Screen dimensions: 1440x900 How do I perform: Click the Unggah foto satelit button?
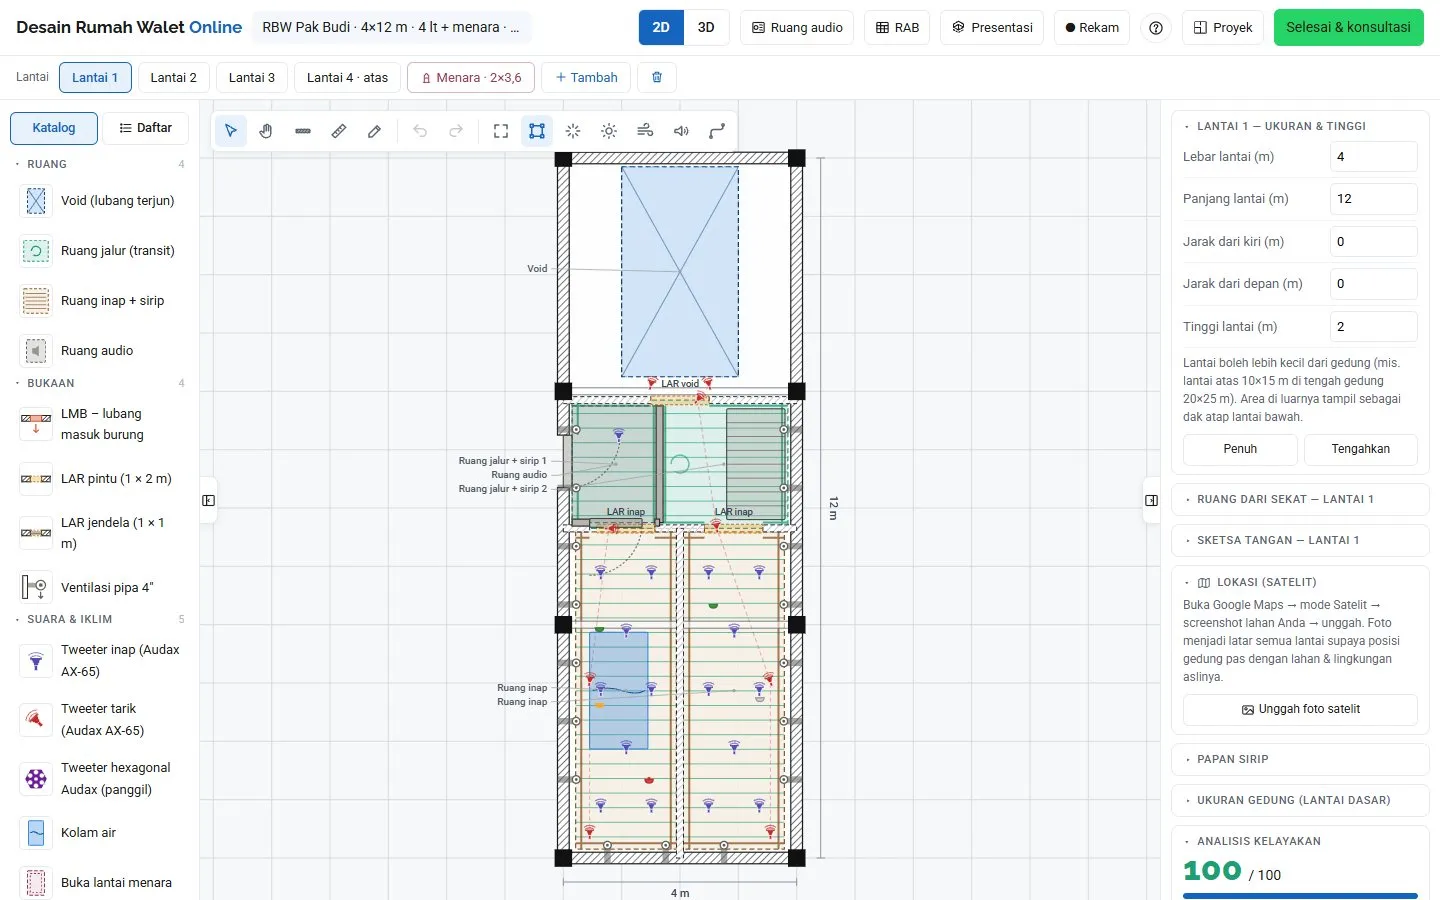pyautogui.click(x=1300, y=709)
